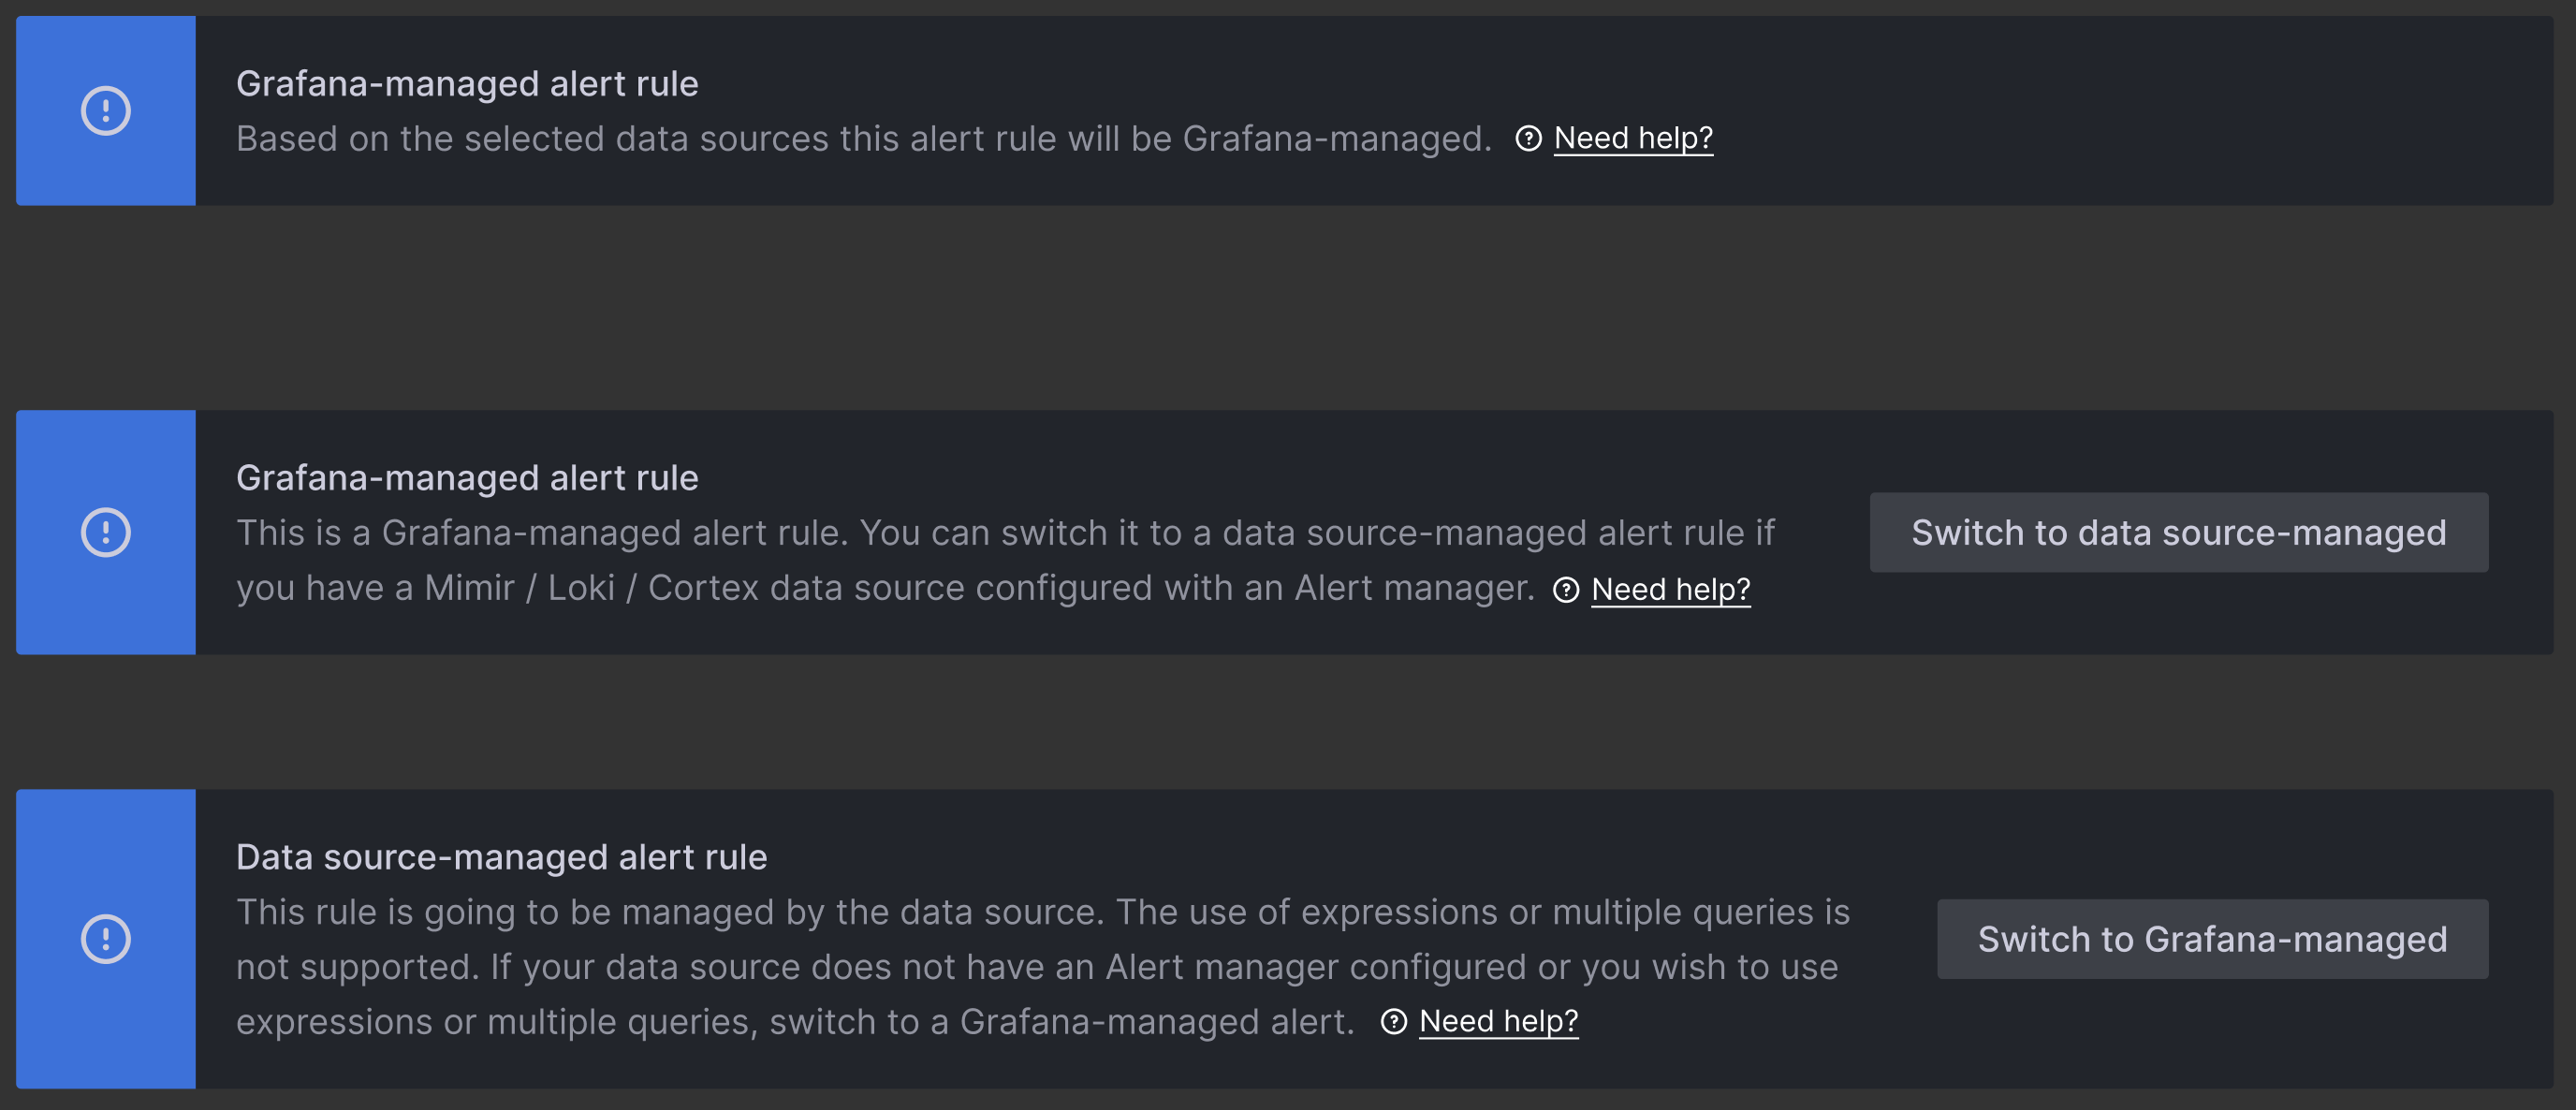The image size is (2576, 1110).
Task: Click the question-mark icon beside first Need help
Action: pyautogui.click(x=1528, y=138)
